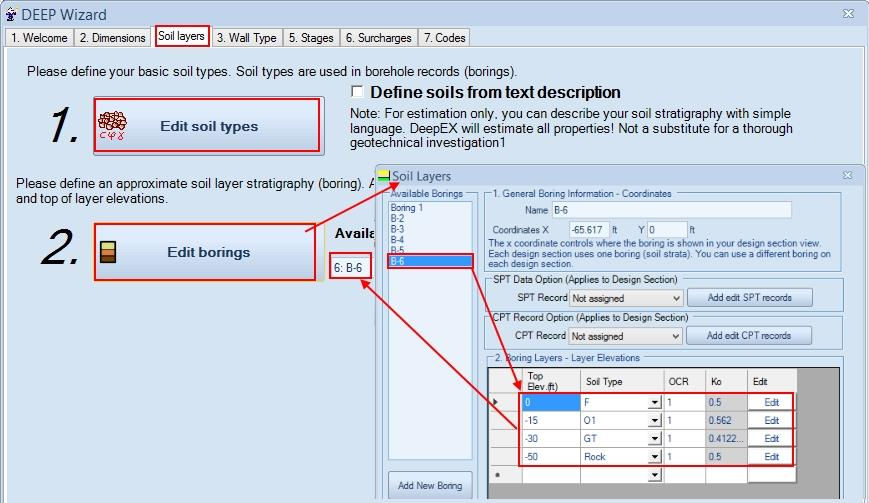This screenshot has width=869, height=503.
Task: Click the 6: B-6 available boring entry
Action: click(x=349, y=268)
